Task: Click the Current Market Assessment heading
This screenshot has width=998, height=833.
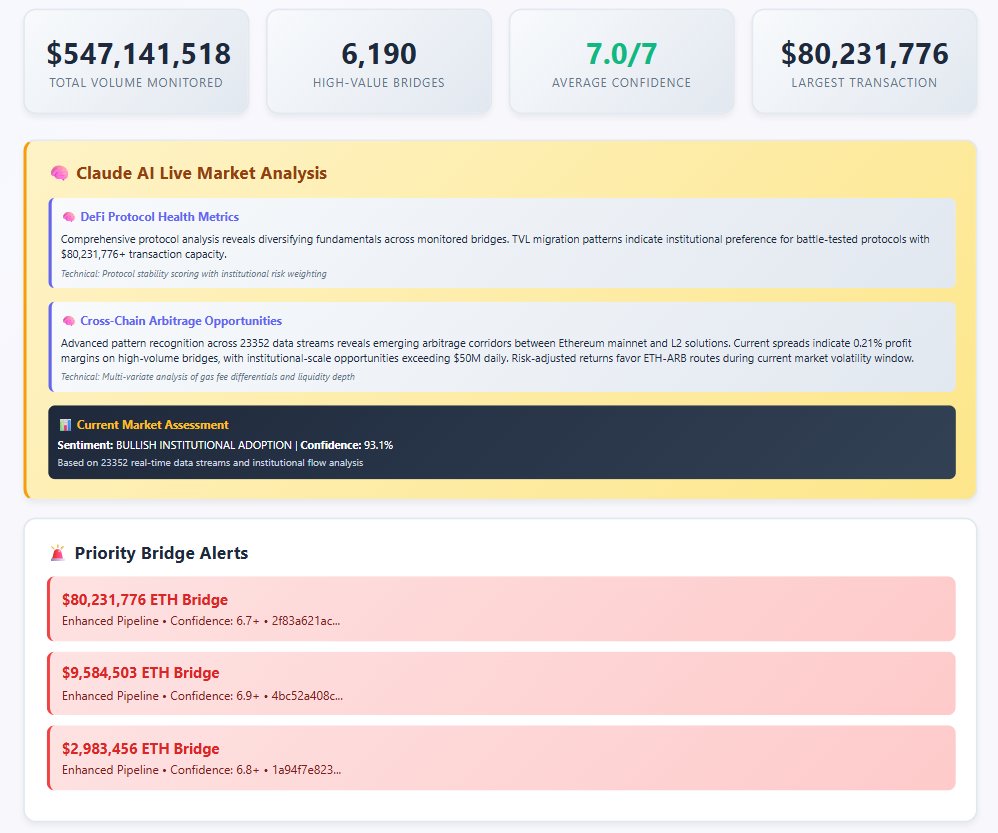Action: [153, 424]
